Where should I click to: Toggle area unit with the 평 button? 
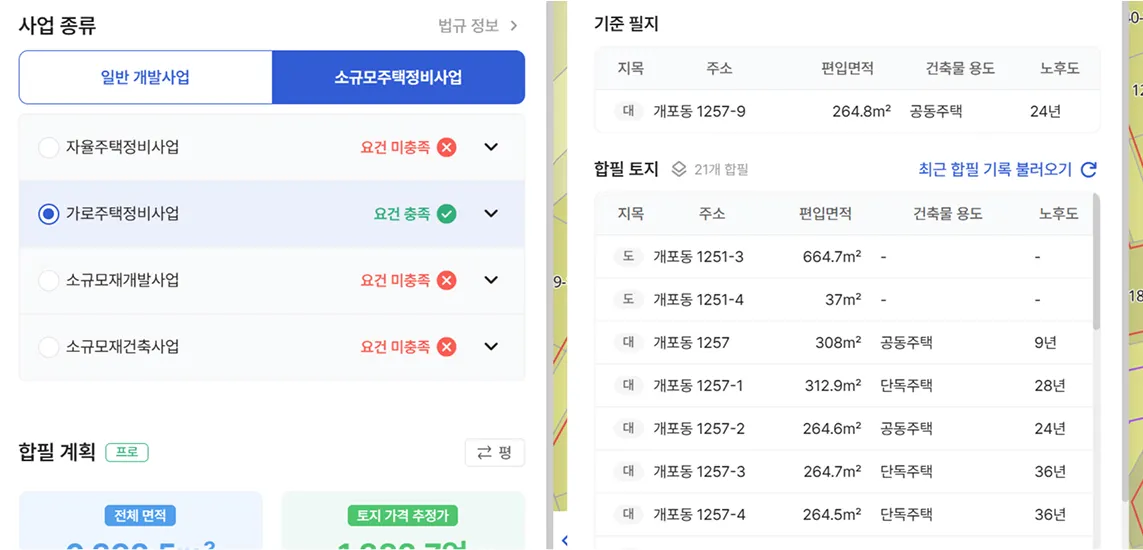click(495, 452)
